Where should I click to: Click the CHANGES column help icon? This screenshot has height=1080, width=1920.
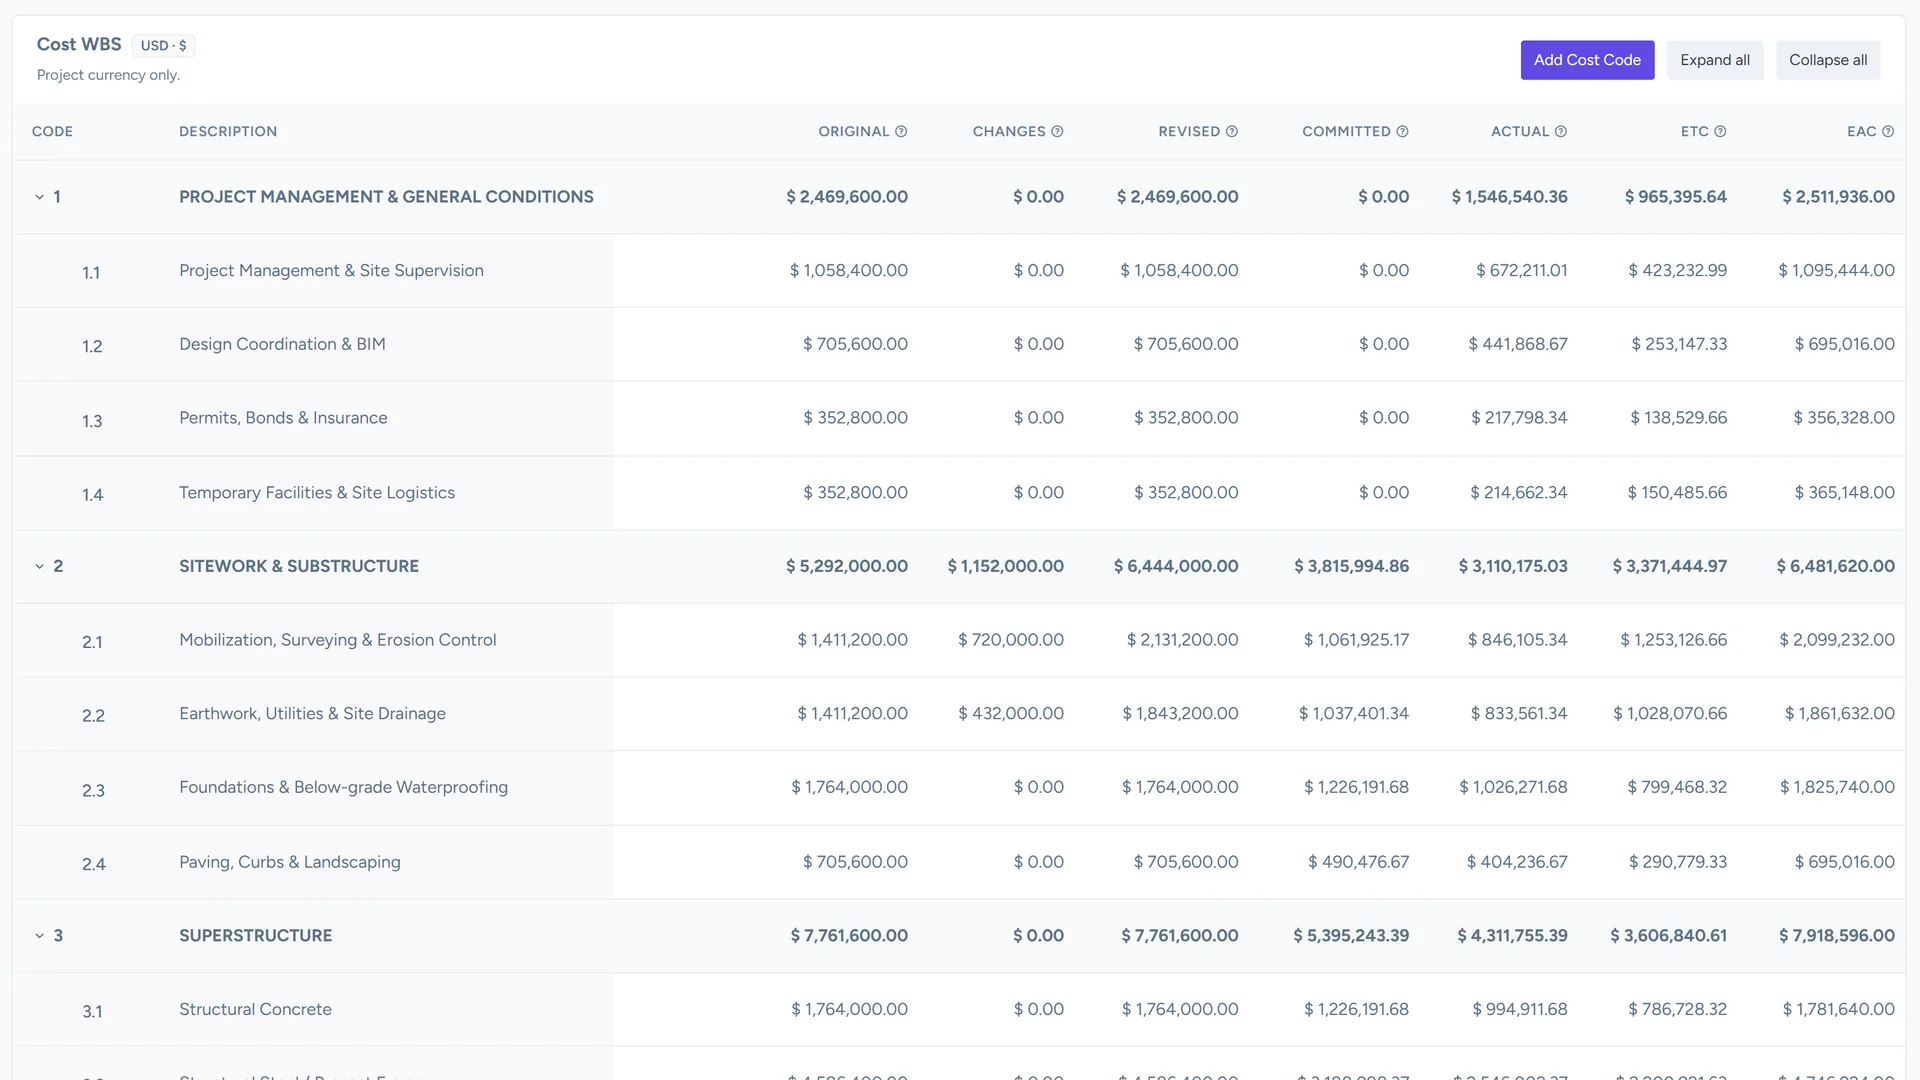tap(1057, 132)
